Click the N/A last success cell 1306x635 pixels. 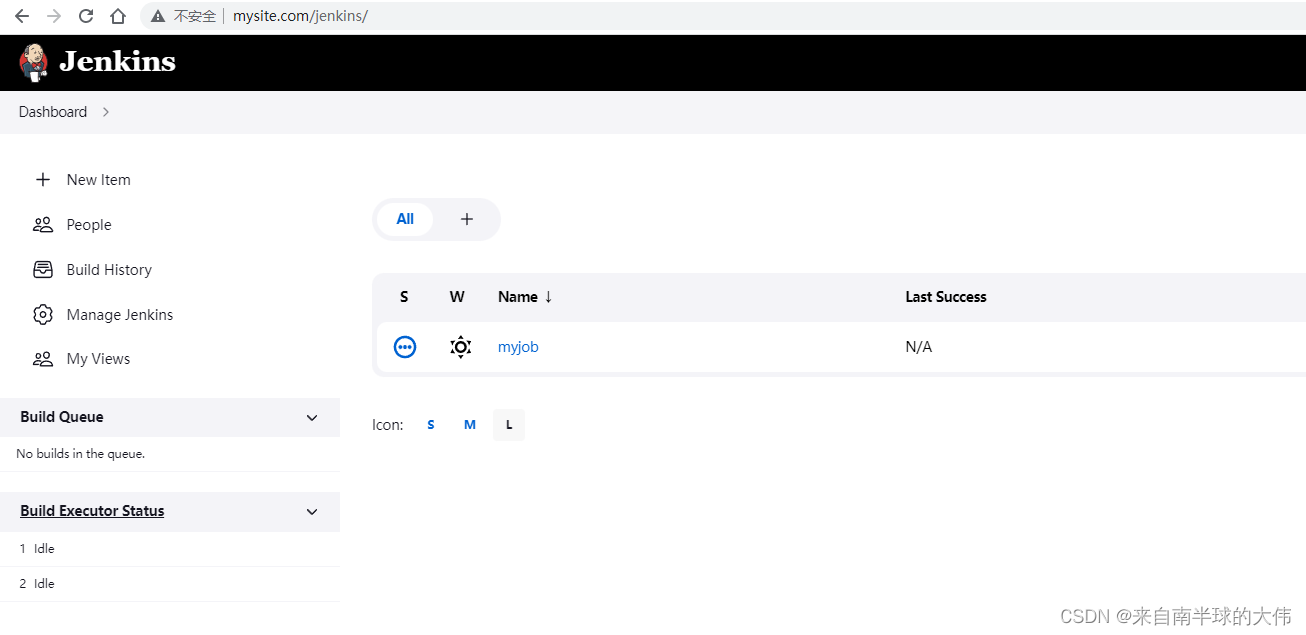pos(918,347)
